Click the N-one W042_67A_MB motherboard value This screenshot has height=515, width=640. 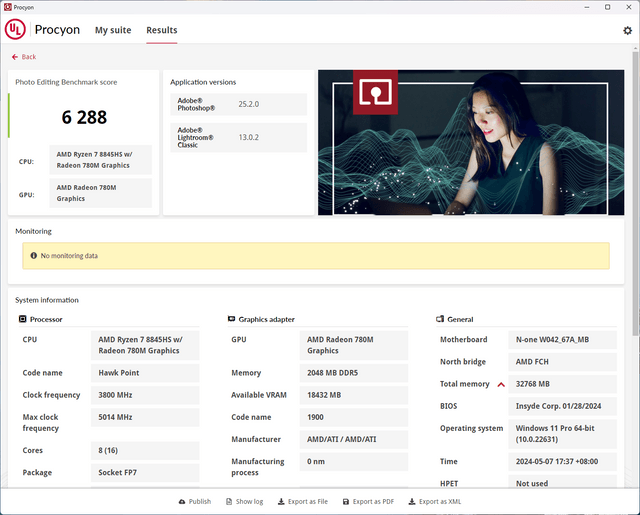tap(562, 340)
